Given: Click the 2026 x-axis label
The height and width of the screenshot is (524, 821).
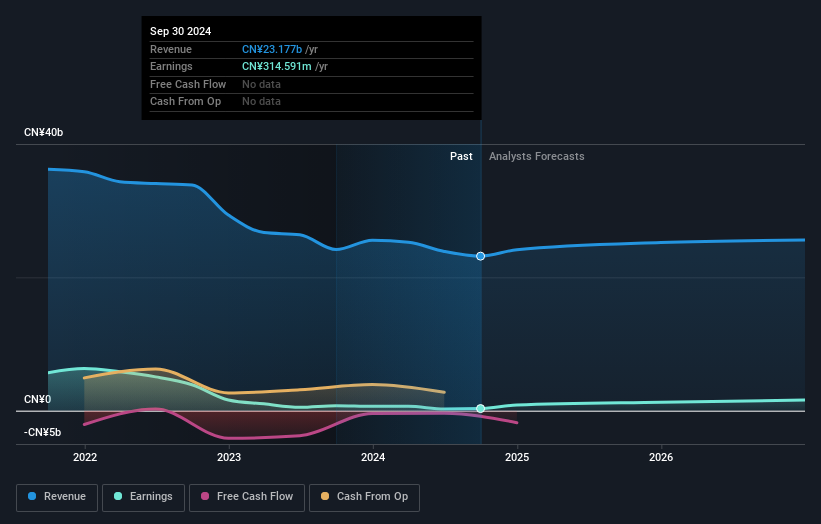Looking at the screenshot, I should point(661,458).
